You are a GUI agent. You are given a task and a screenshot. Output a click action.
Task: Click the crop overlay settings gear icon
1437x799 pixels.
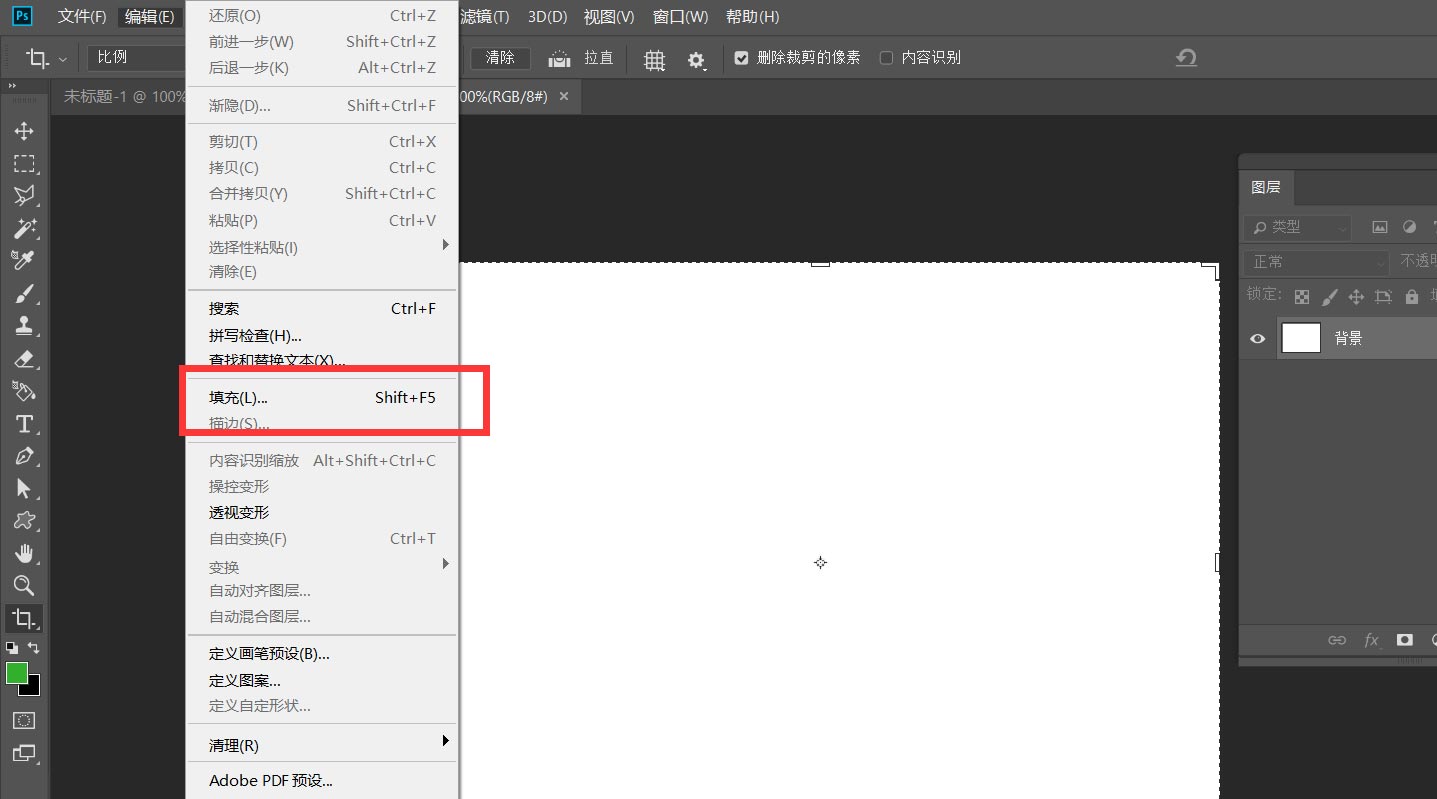(697, 59)
